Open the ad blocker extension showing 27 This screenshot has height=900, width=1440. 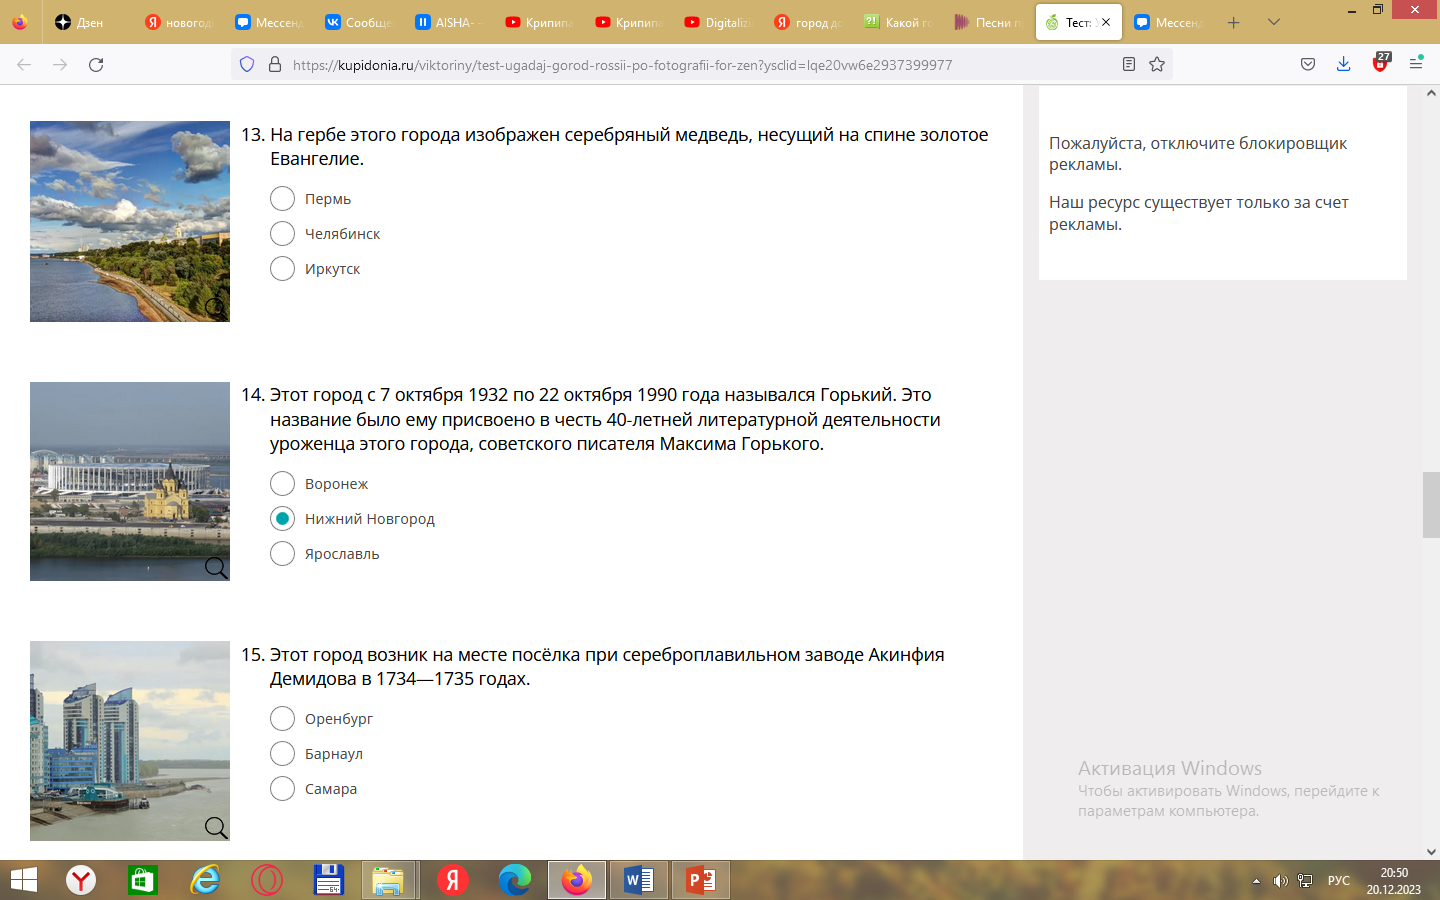tap(1380, 64)
